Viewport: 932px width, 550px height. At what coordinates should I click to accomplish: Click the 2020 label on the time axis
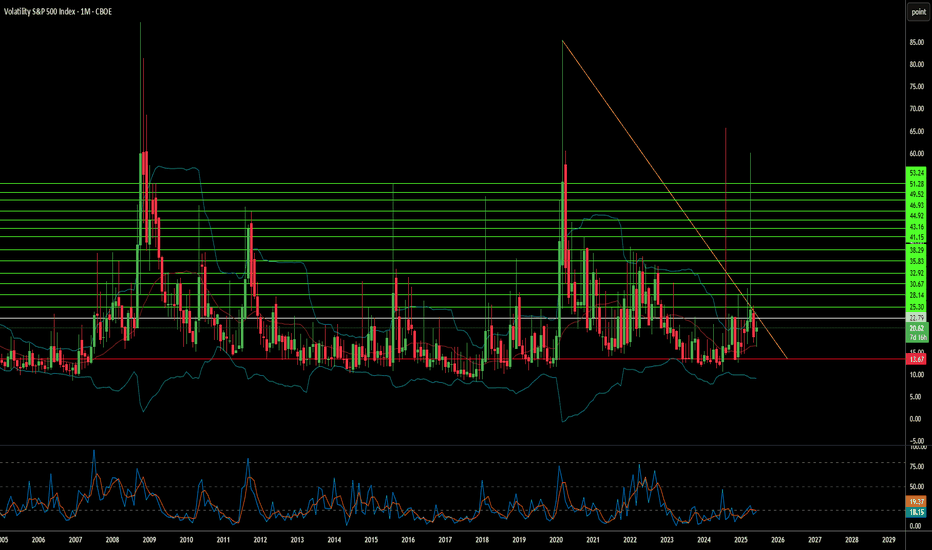click(556, 540)
